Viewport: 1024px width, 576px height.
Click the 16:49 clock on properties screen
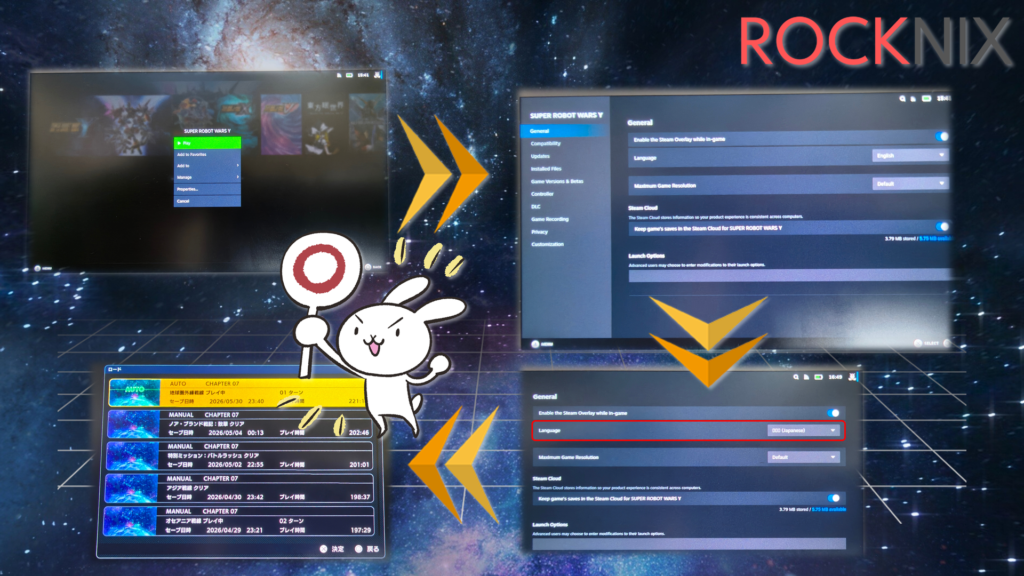(835, 377)
